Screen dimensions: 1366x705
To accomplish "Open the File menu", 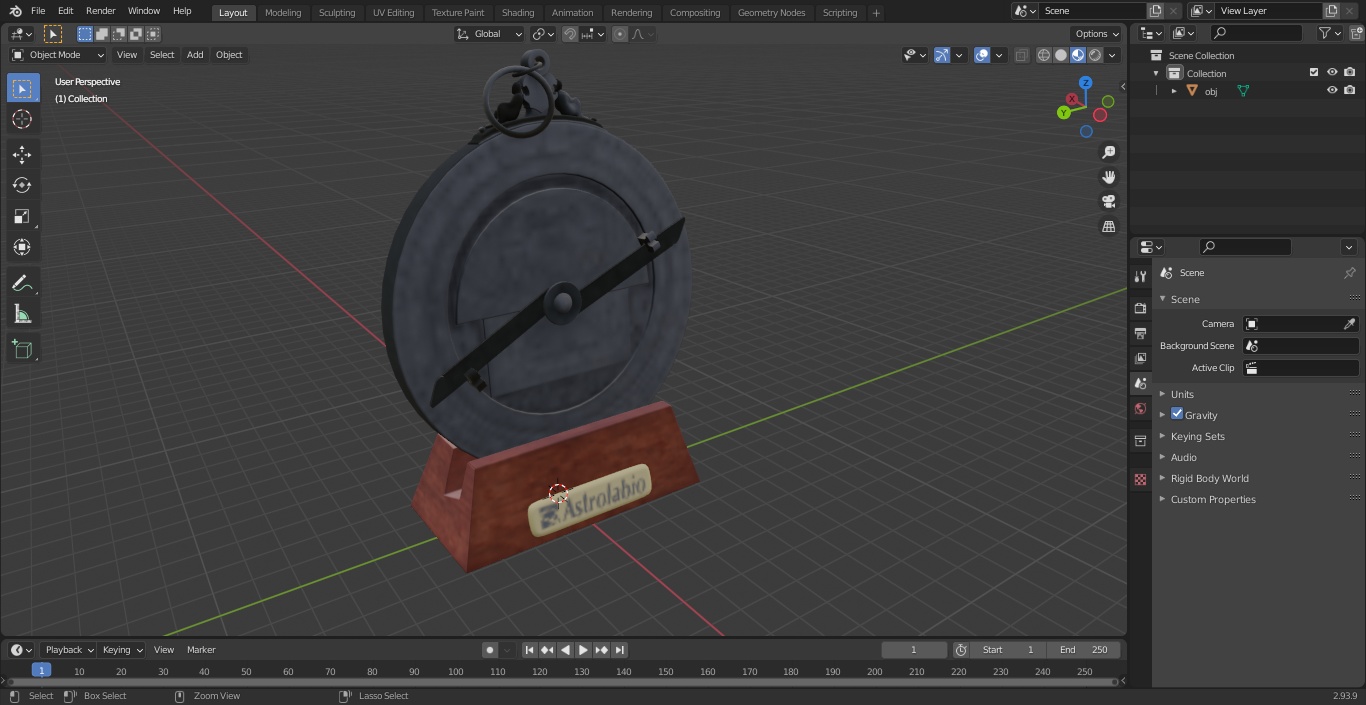I will pos(38,11).
